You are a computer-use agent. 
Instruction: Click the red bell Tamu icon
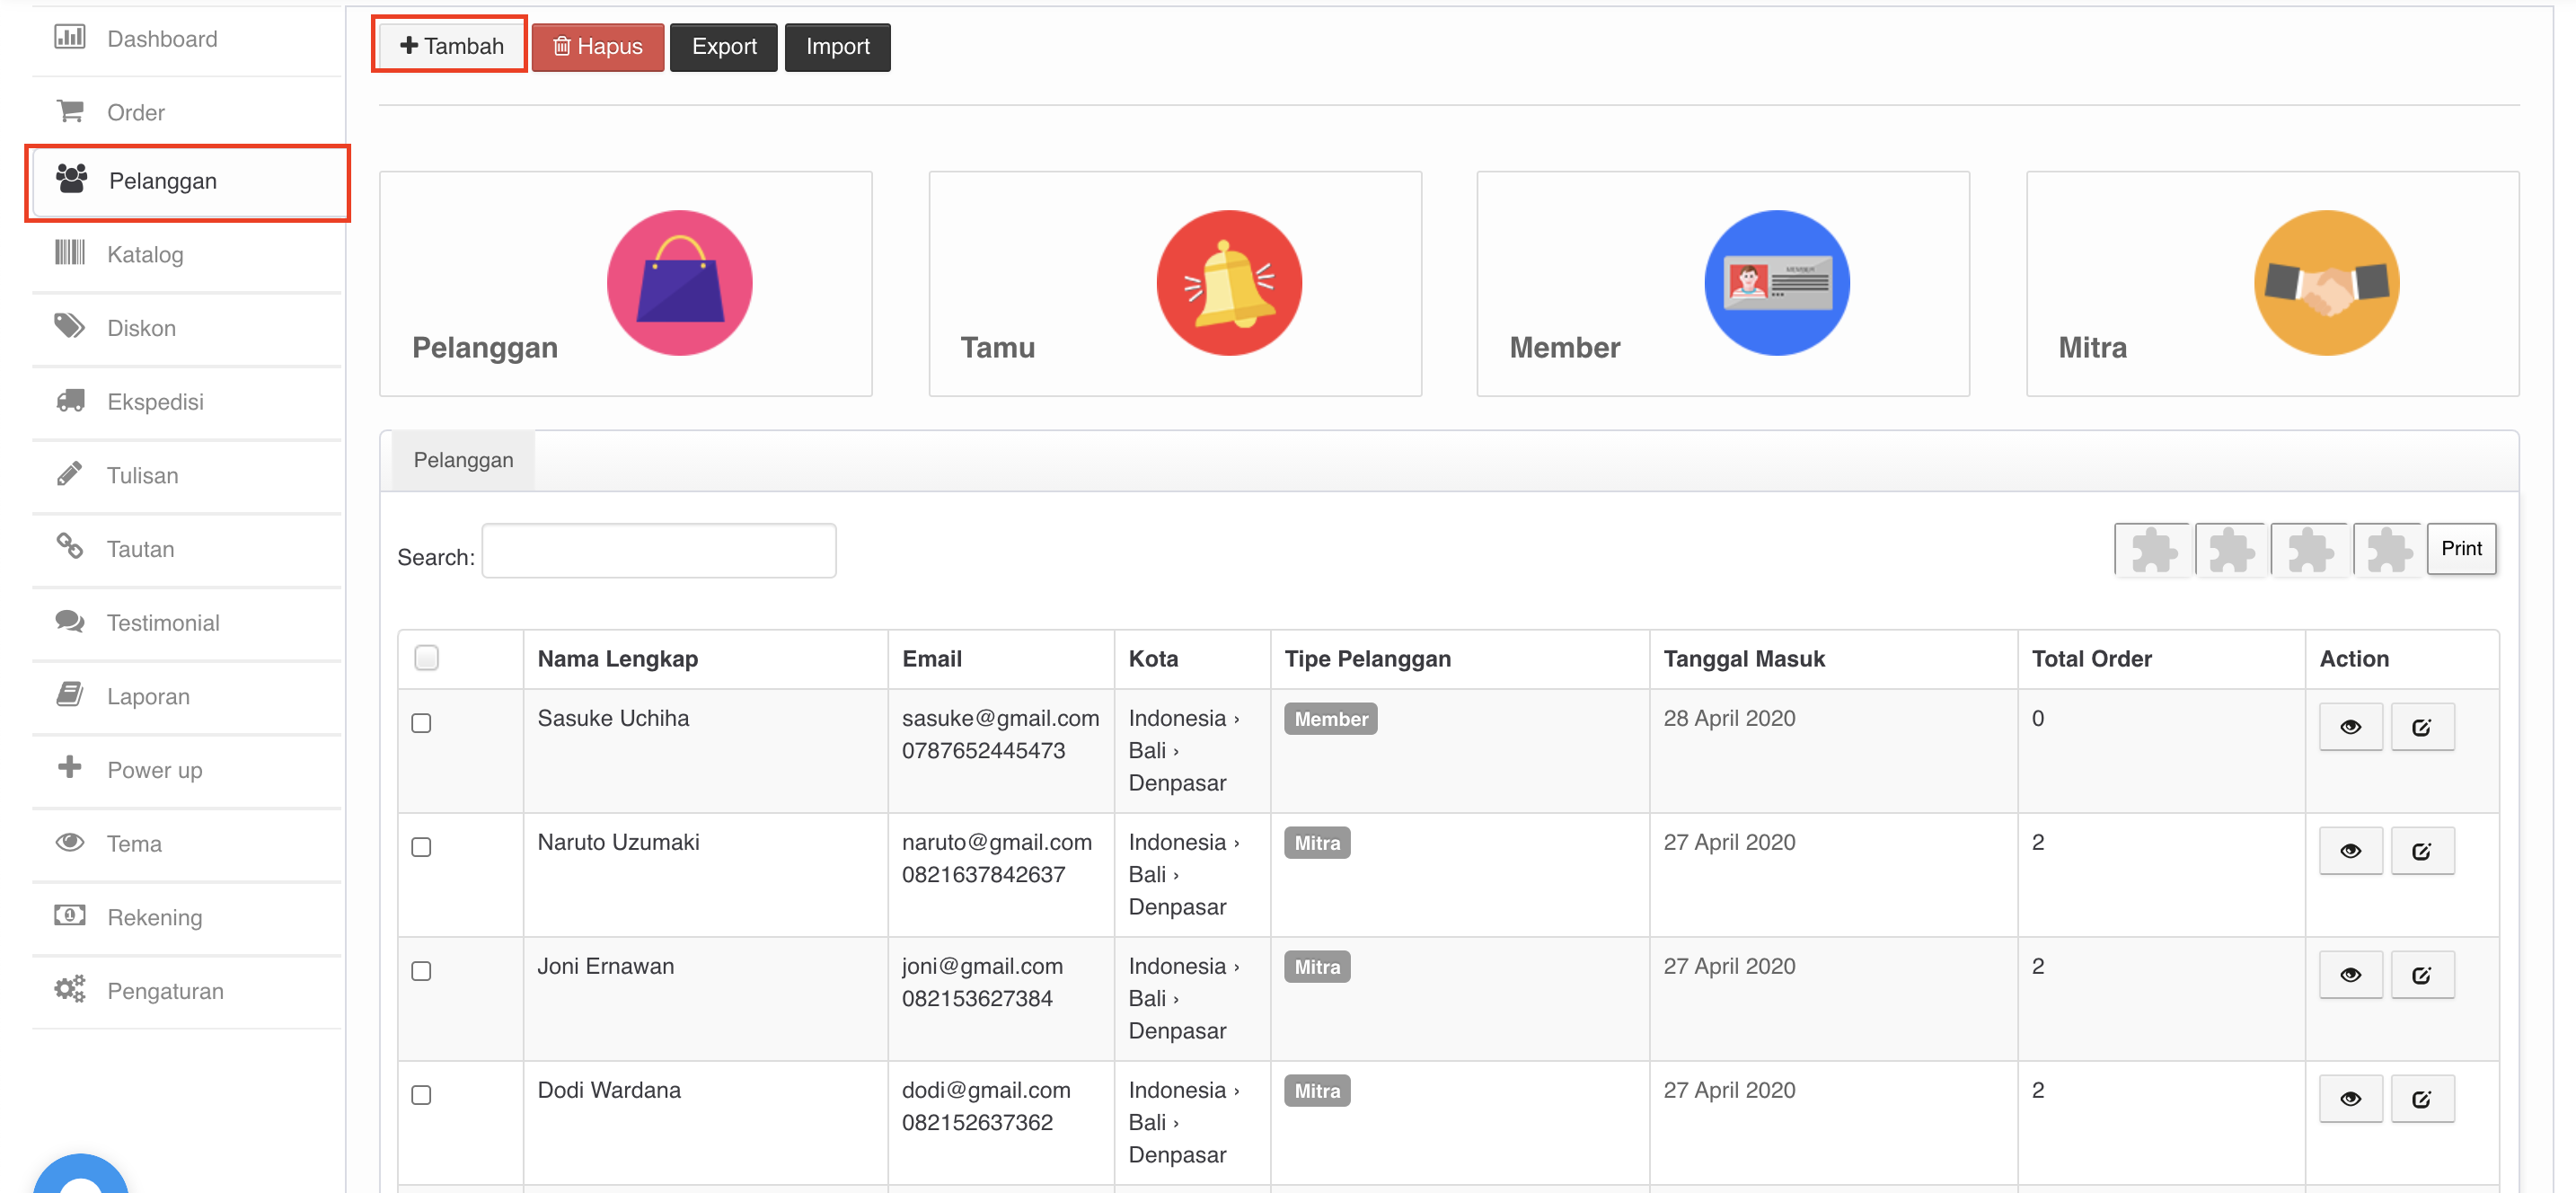point(1228,283)
